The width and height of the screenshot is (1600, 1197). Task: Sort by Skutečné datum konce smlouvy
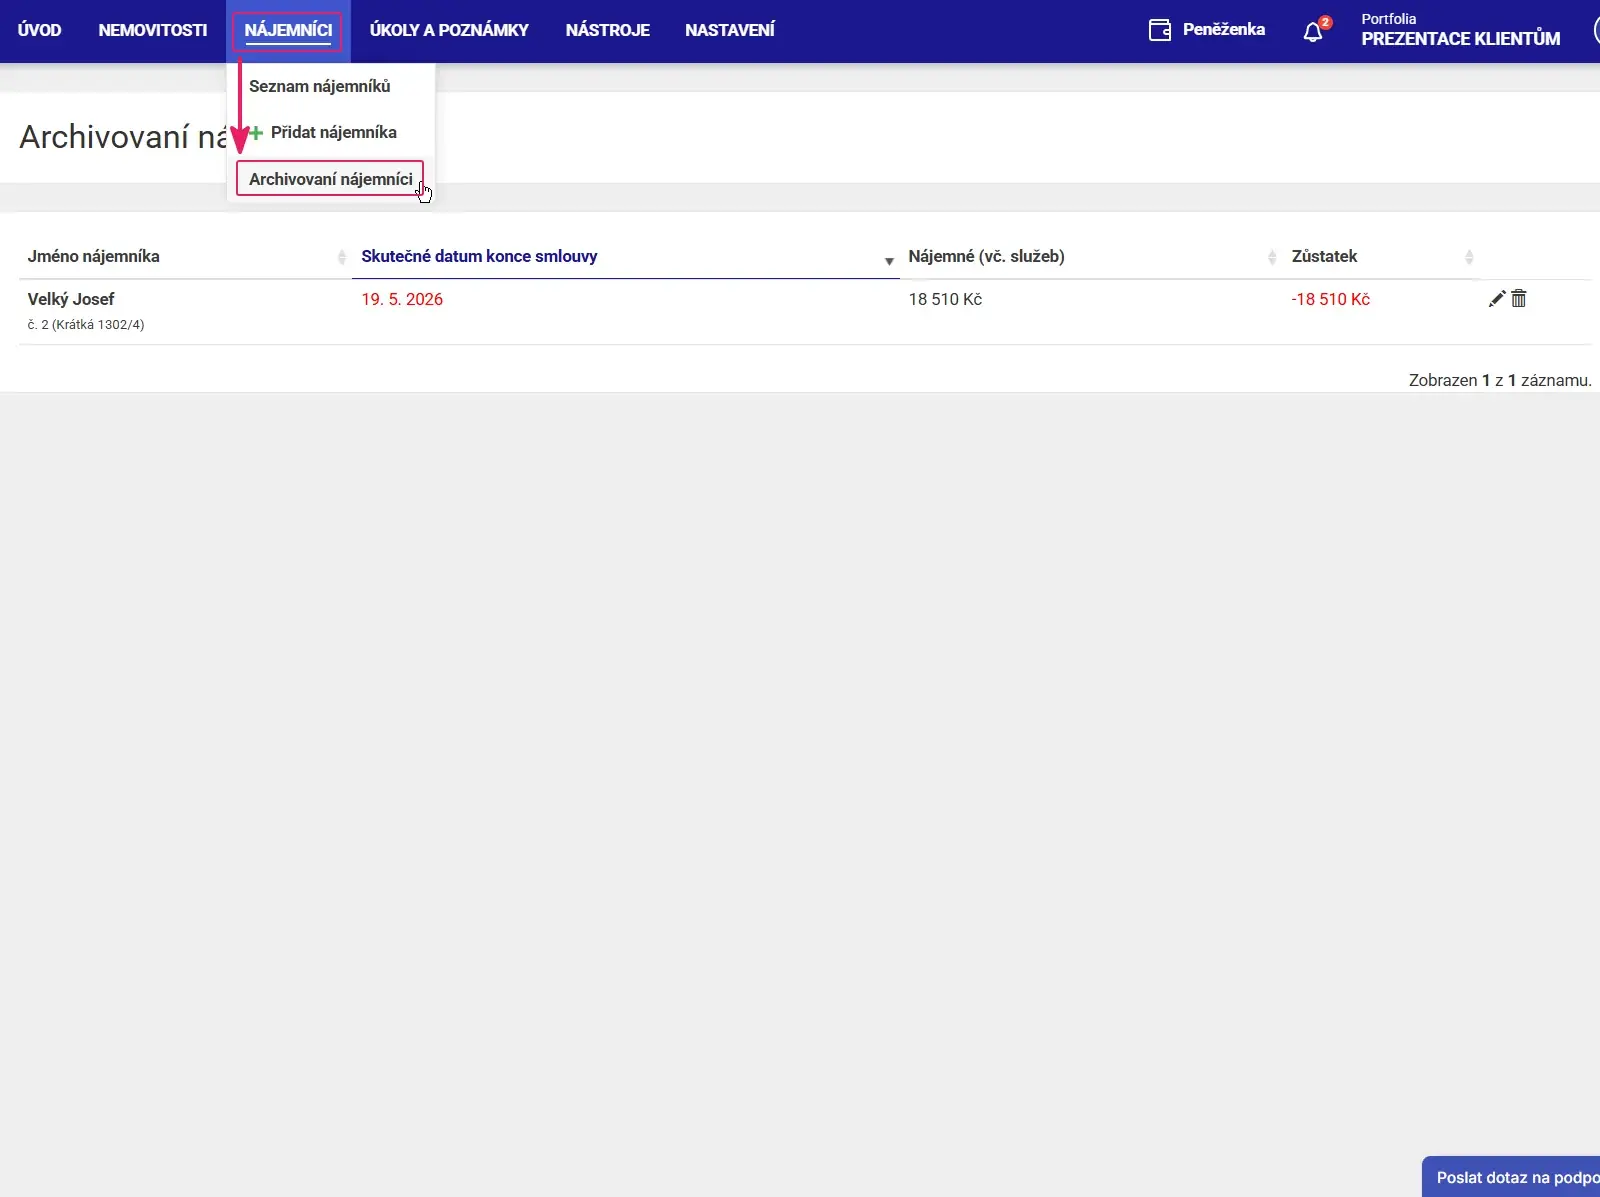(x=626, y=256)
